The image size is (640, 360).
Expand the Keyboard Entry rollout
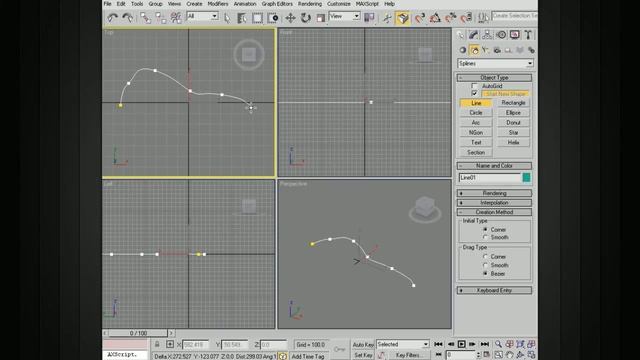click(494, 290)
